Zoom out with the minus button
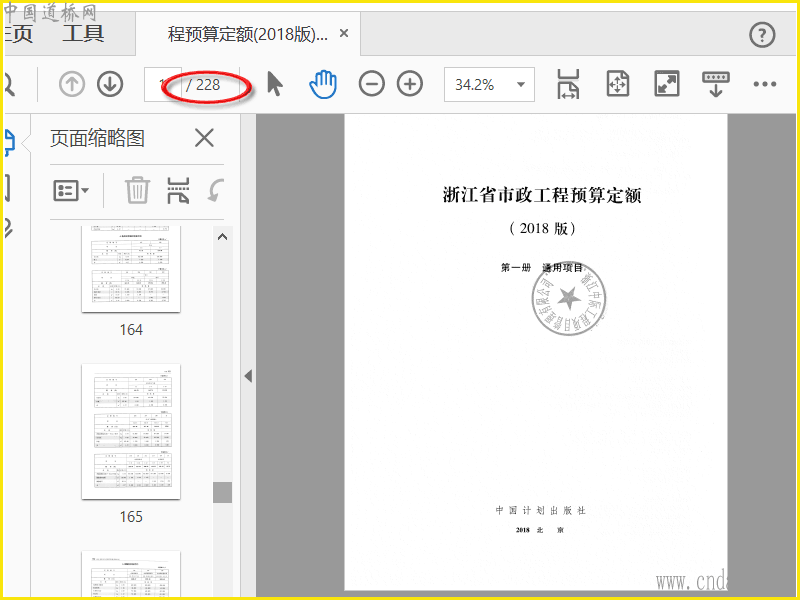The height and width of the screenshot is (600, 800). pyautogui.click(x=371, y=84)
